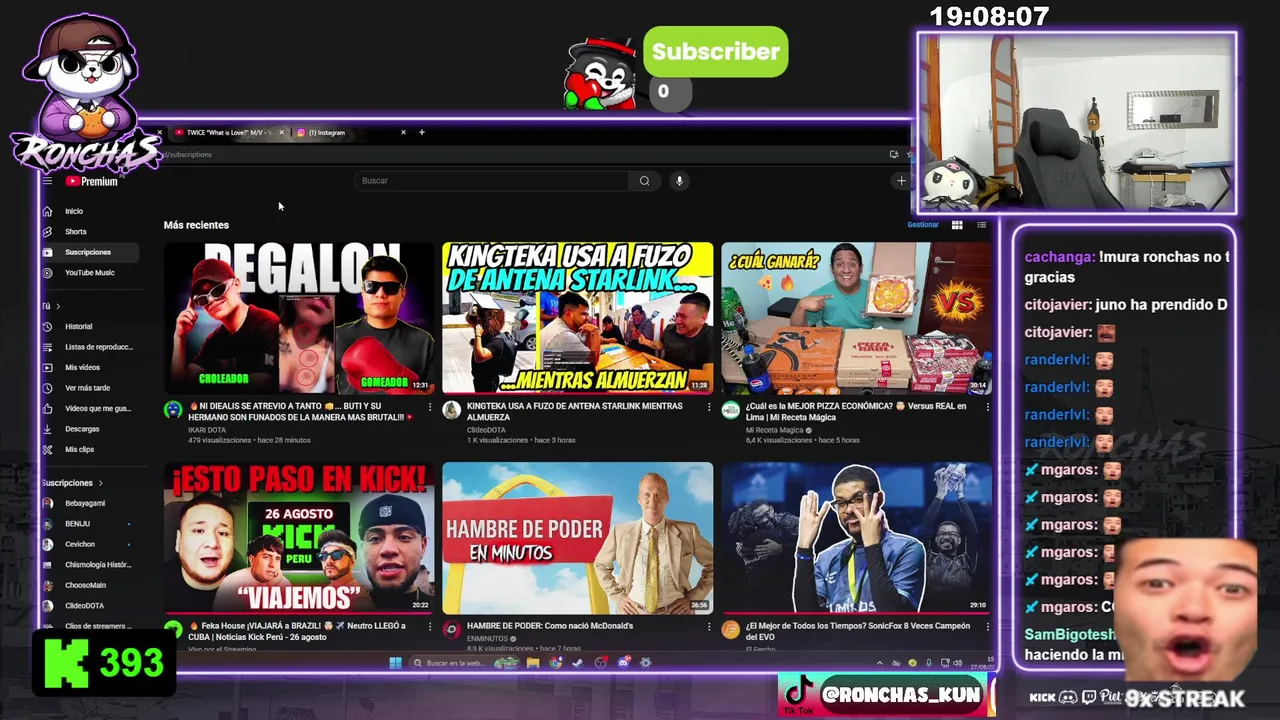Open KINGTEKA USA A FUZO video title
The image size is (1280, 720).
click(x=575, y=411)
